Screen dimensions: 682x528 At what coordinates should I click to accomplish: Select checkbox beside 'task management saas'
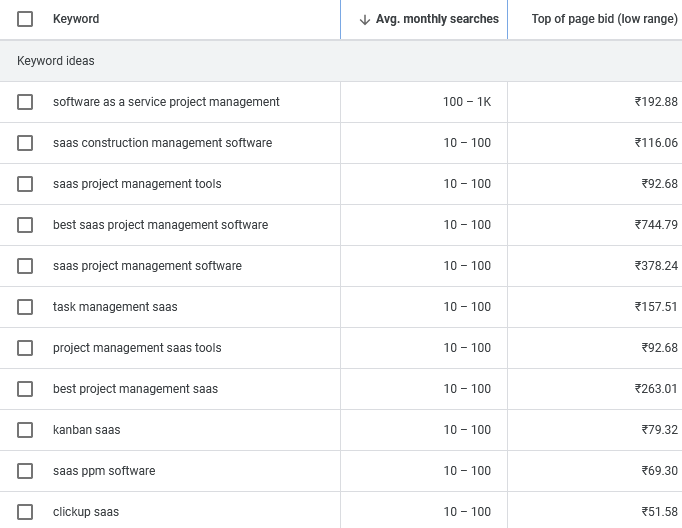coord(25,307)
